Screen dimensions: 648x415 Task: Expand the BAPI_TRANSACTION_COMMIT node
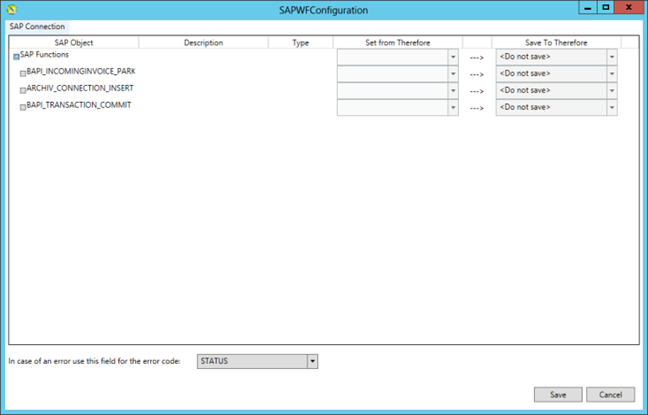23,108
